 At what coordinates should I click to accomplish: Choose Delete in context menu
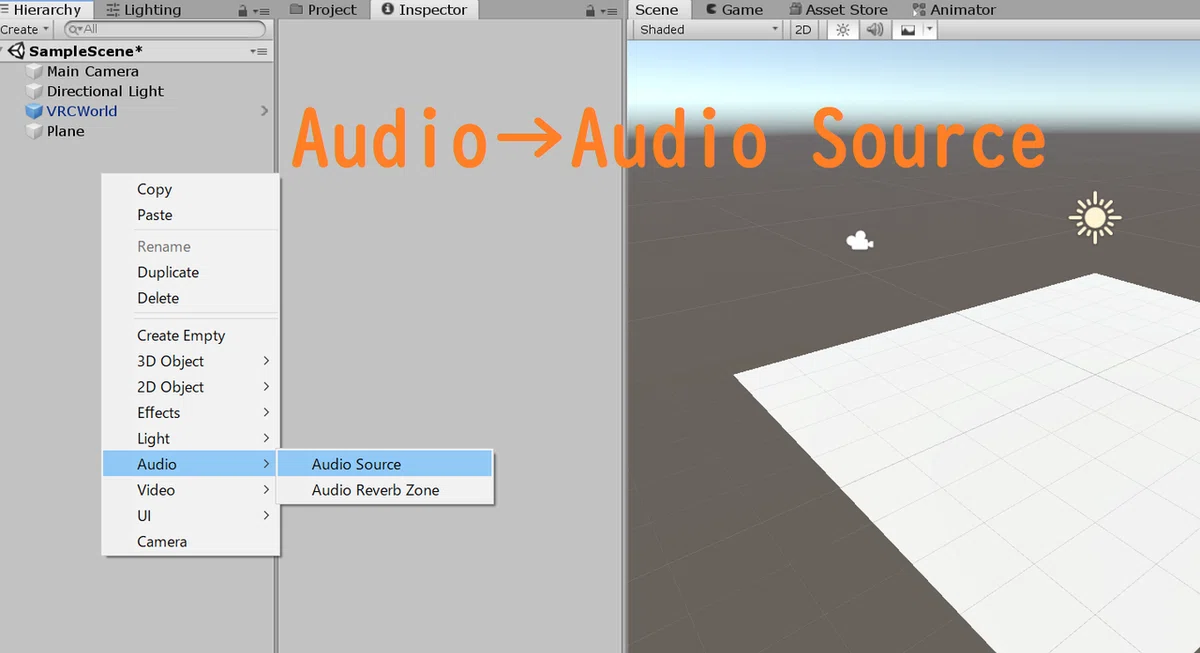pos(191,298)
